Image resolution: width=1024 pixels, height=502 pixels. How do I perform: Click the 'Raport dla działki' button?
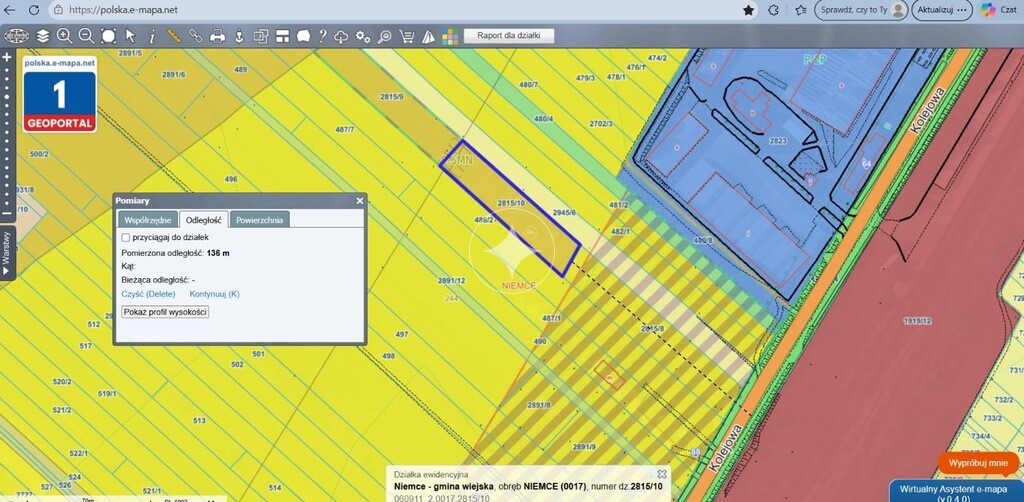[509, 36]
